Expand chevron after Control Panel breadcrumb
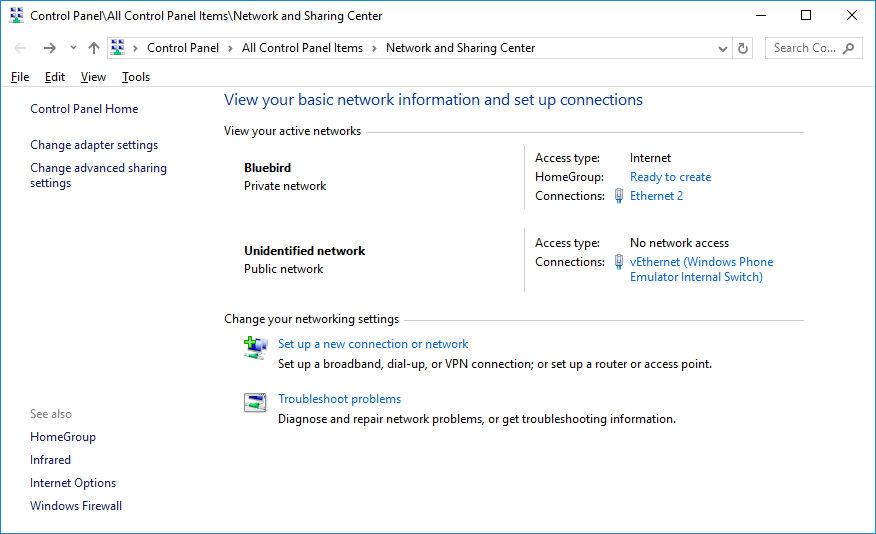The height and width of the screenshot is (534, 876). (x=230, y=49)
